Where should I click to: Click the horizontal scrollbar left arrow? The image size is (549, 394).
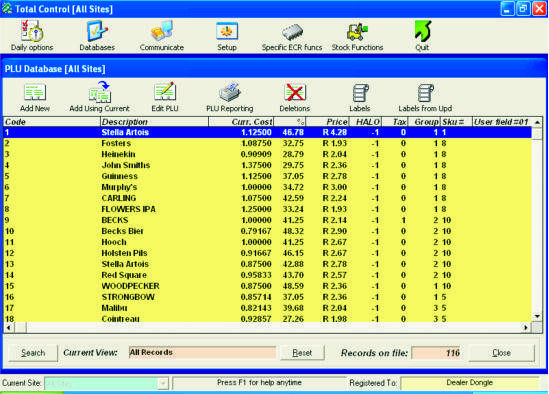coord(8,327)
